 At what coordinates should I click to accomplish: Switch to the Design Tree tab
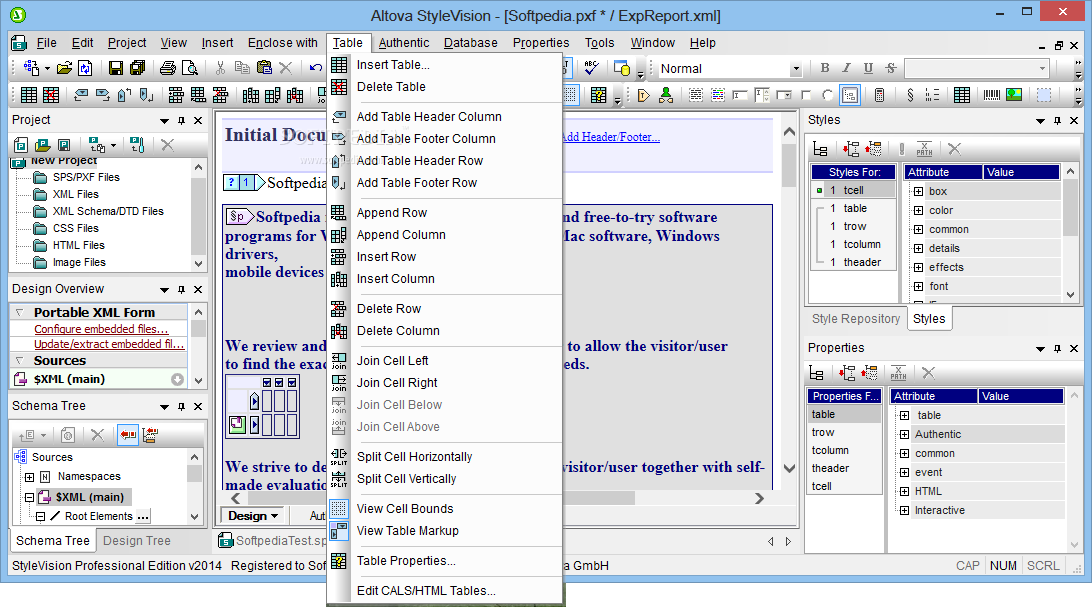[136, 541]
